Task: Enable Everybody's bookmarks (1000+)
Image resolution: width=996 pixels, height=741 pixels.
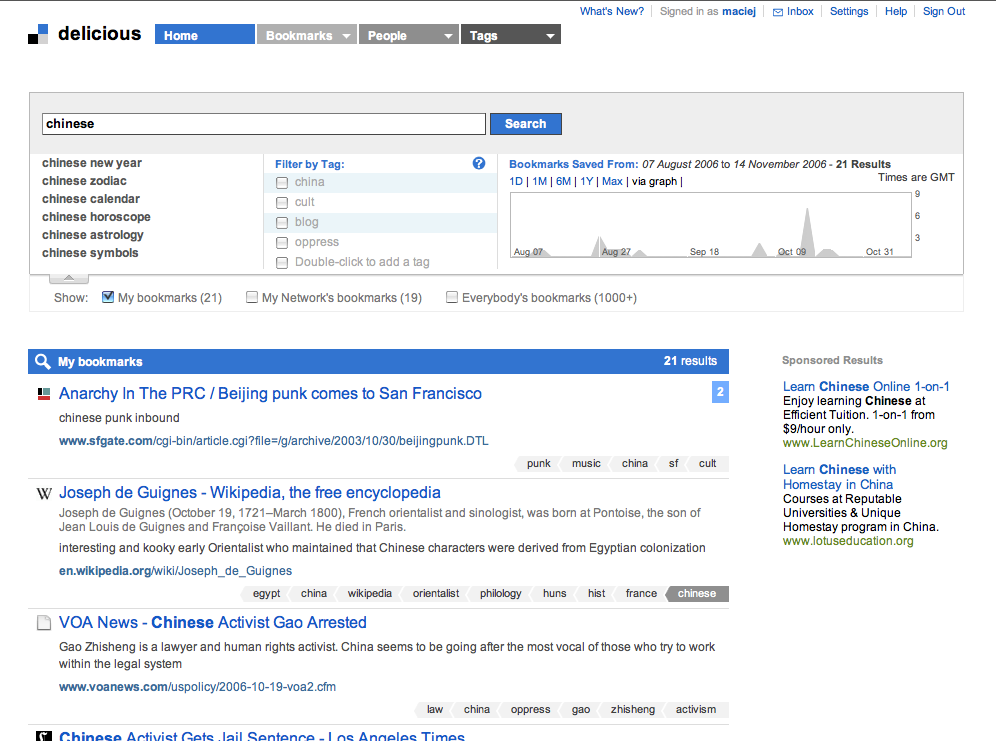Action: [452, 297]
